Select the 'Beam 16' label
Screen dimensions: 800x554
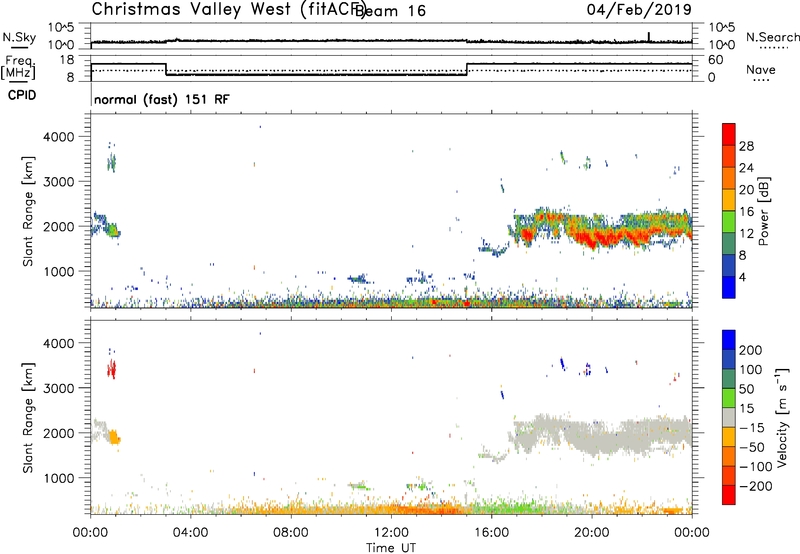tap(390, 11)
